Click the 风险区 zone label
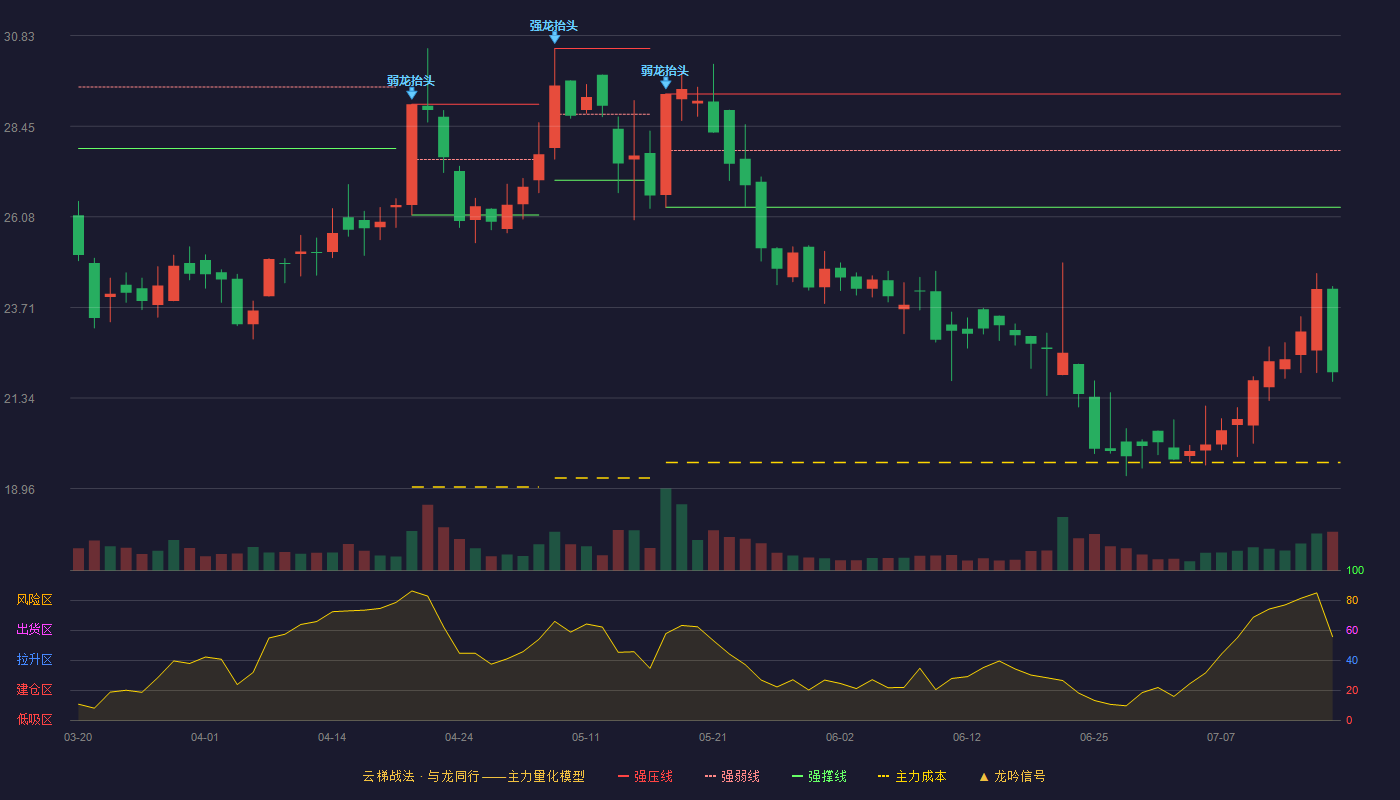This screenshot has width=1400, height=800. tap(35, 600)
